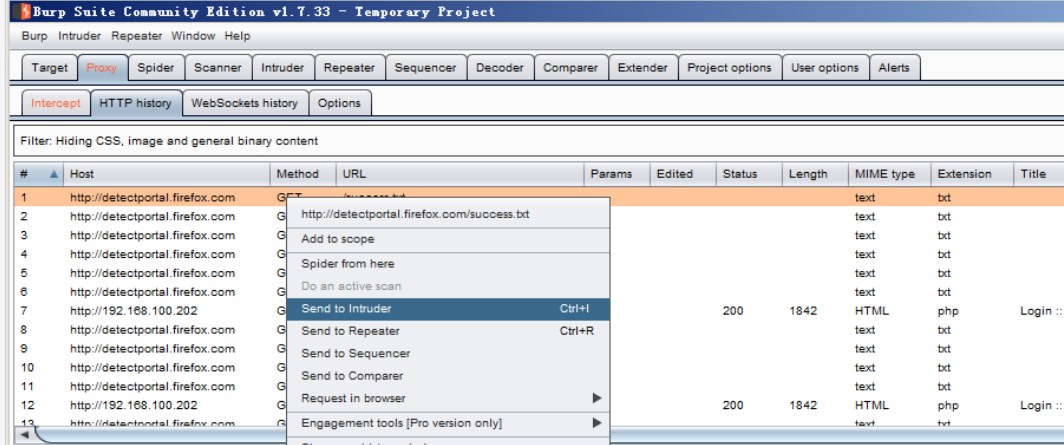The height and width of the screenshot is (445, 1064).
Task: Open the Intruder menu in menu bar
Action: click(79, 36)
